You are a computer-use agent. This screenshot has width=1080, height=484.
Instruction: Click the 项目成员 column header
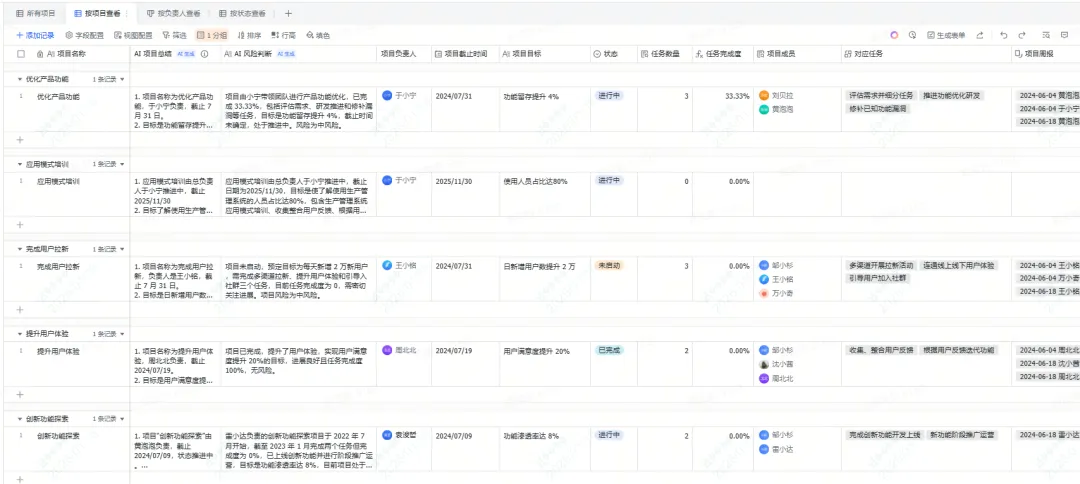click(797, 54)
